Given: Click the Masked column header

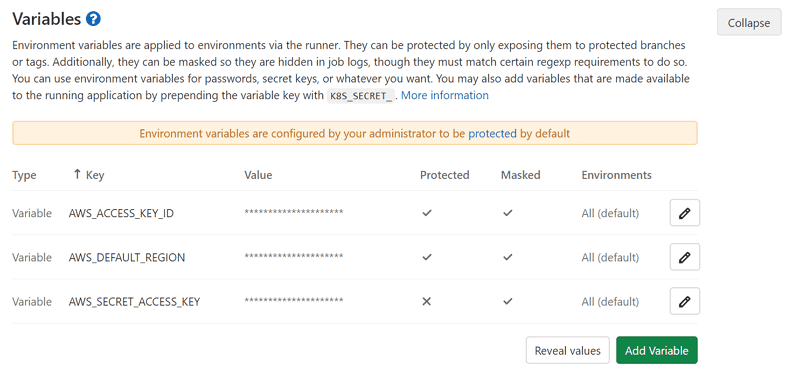Looking at the screenshot, I should coord(520,175).
